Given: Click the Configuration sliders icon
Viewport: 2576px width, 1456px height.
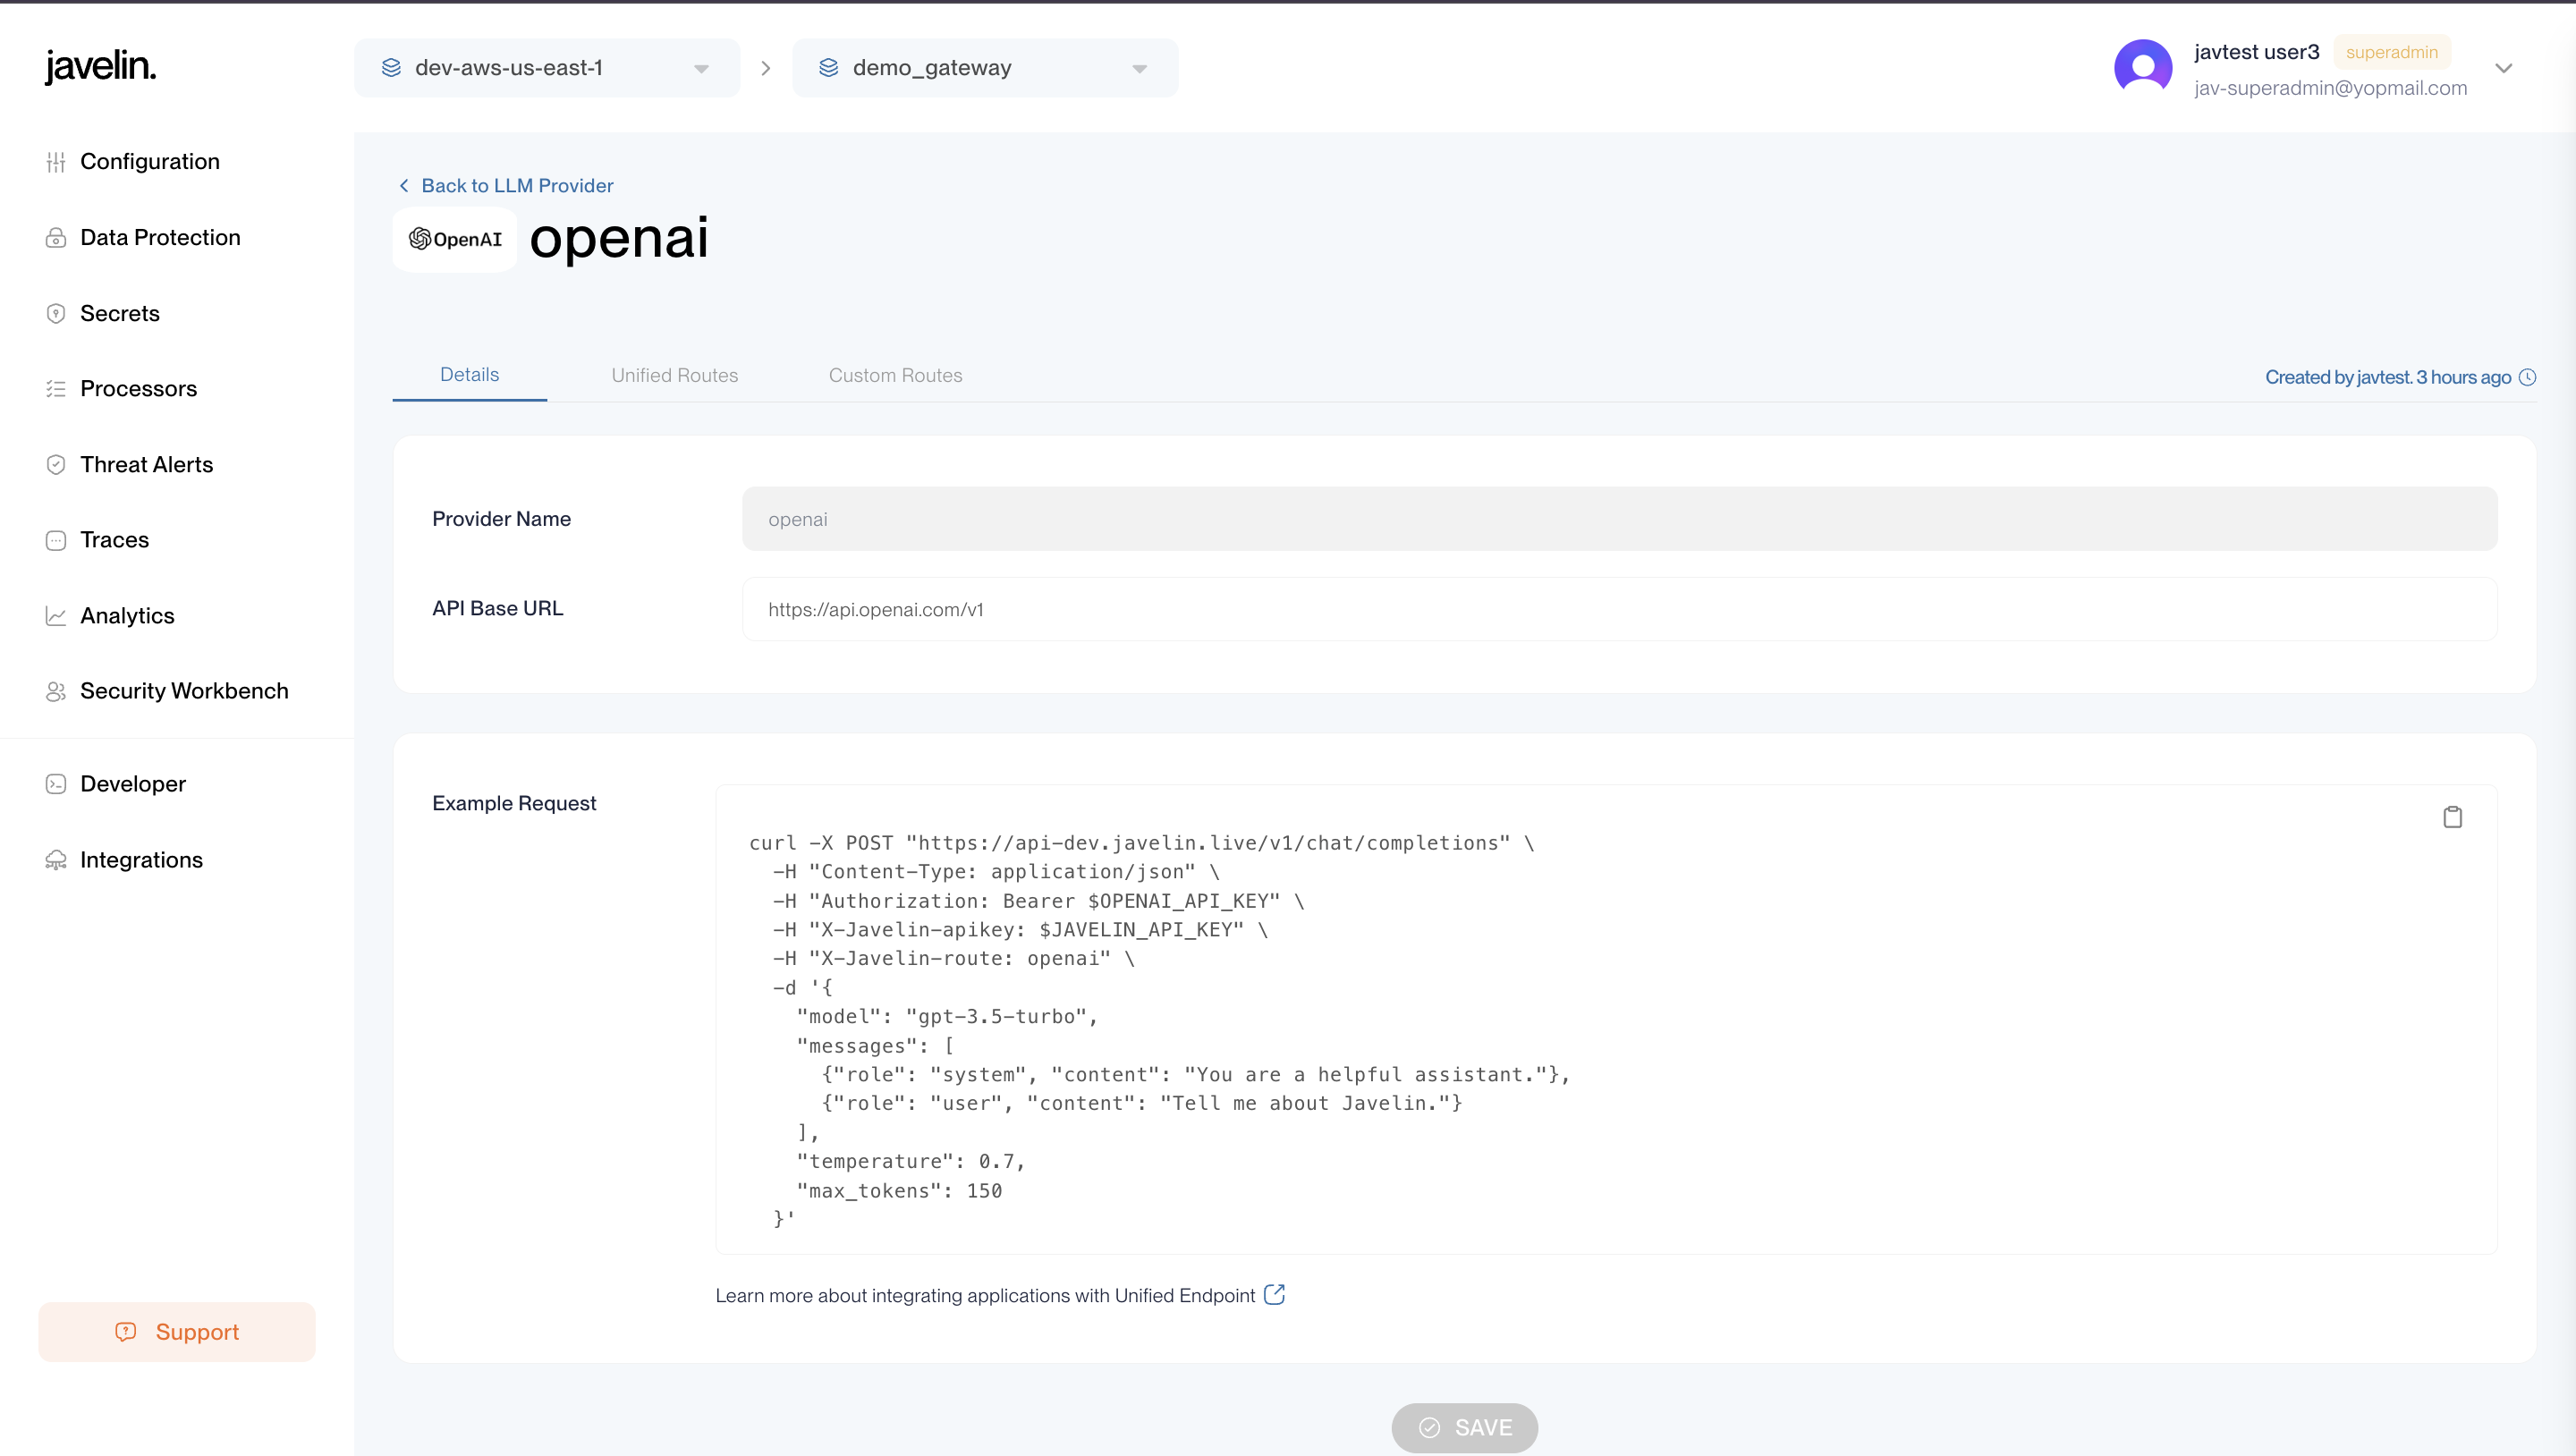Looking at the screenshot, I should (56, 162).
